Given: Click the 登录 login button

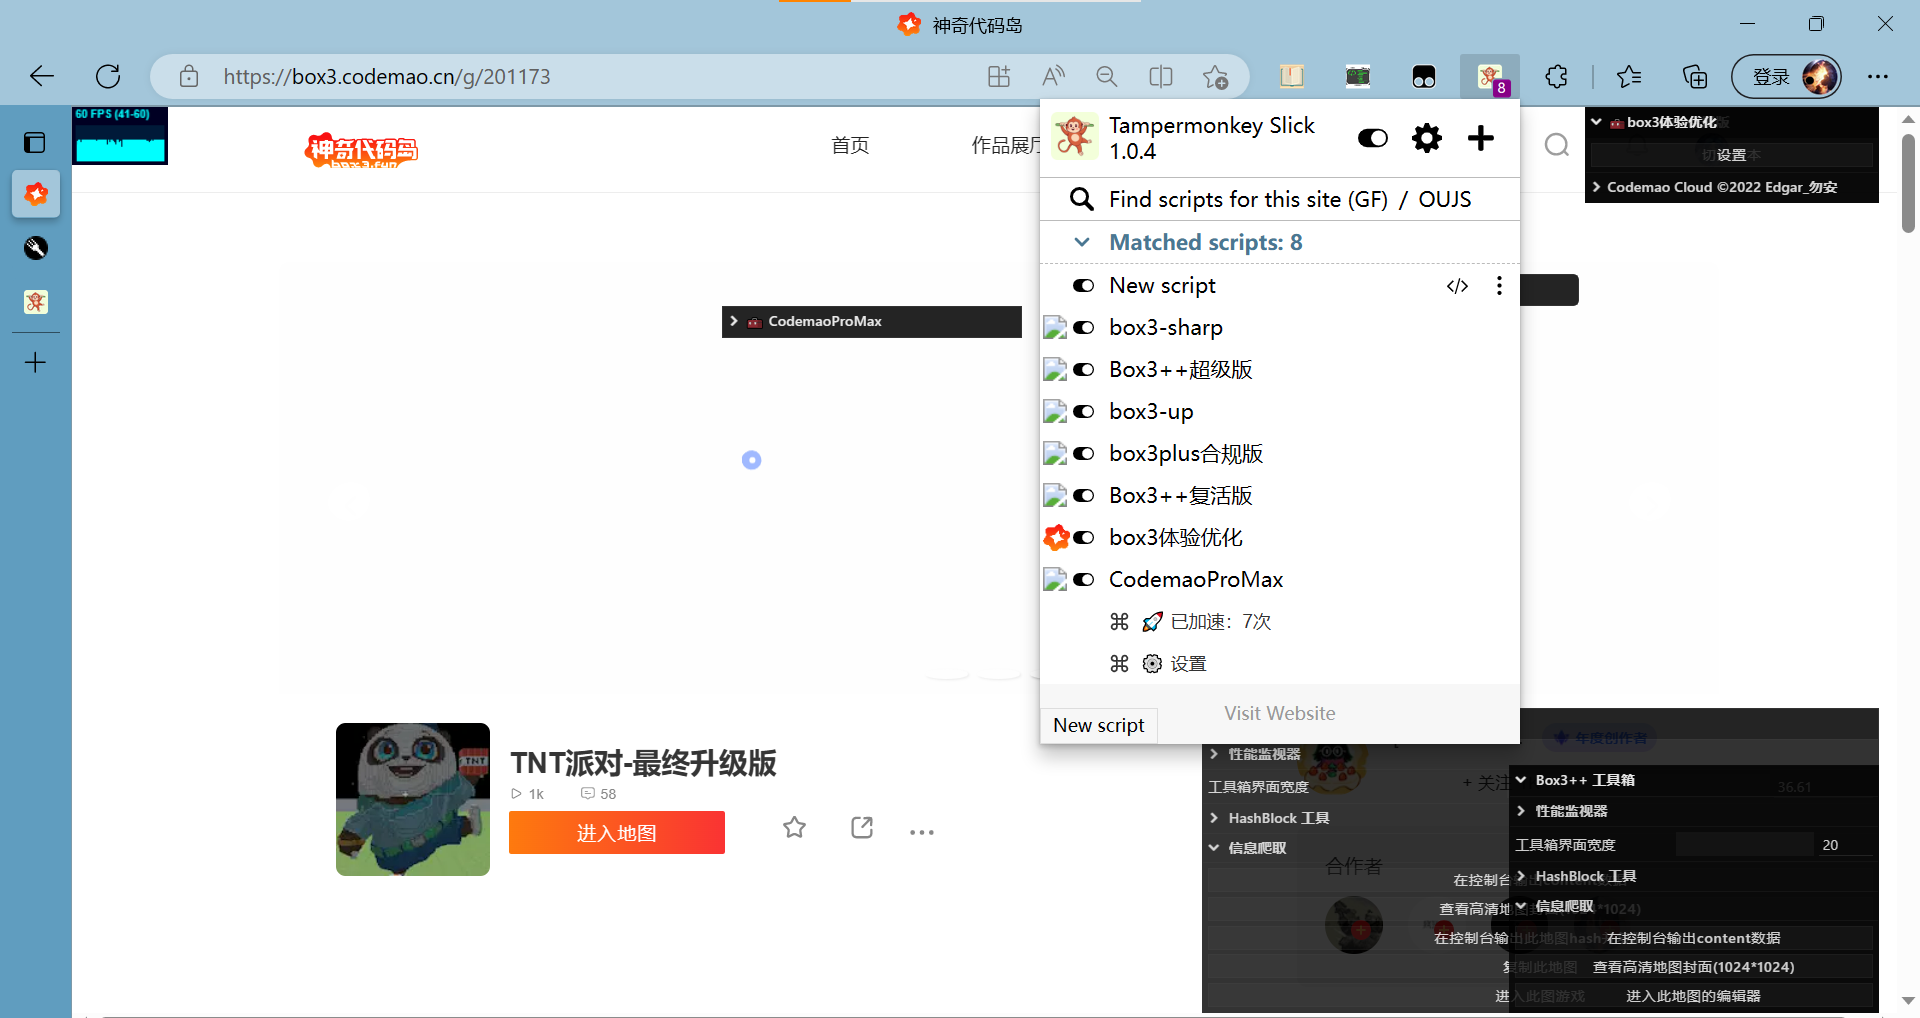Looking at the screenshot, I should pyautogui.click(x=1786, y=76).
